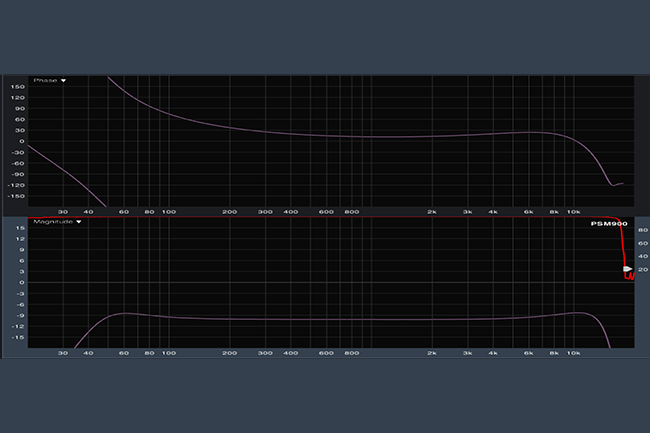
Task: Select the PSM900 trace label
Action: coord(608,225)
